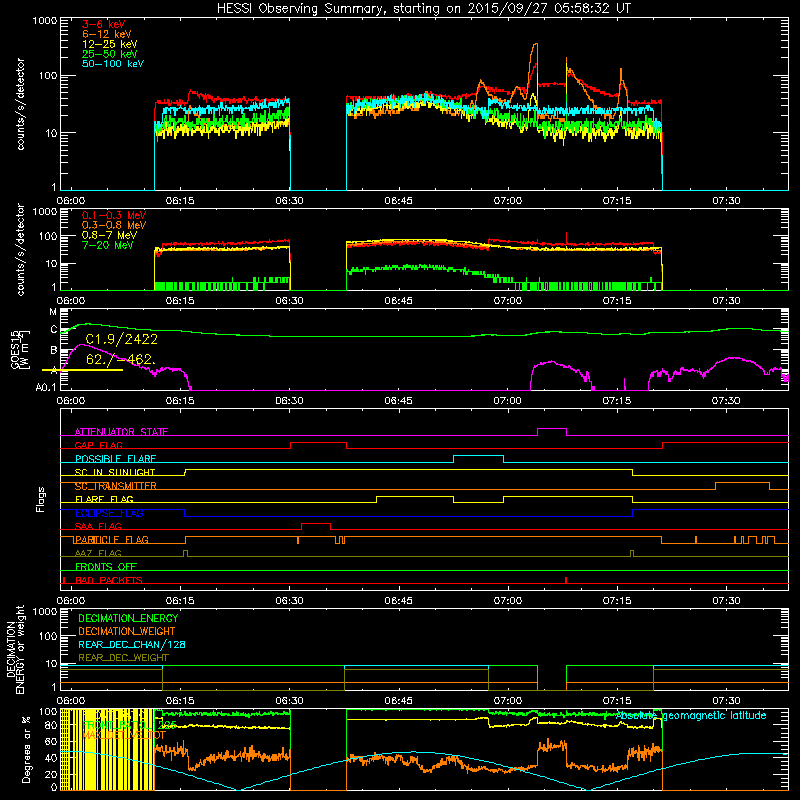Click the raised attenuator state step marker
Screen dimensions: 800x800
[x=552, y=429]
